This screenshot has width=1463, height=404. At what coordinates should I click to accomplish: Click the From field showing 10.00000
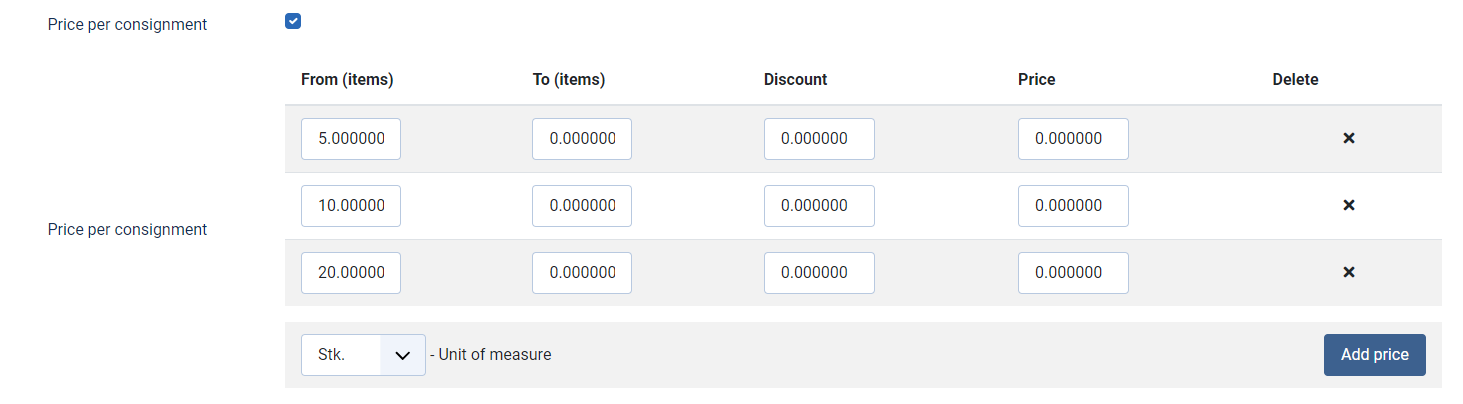click(x=351, y=206)
